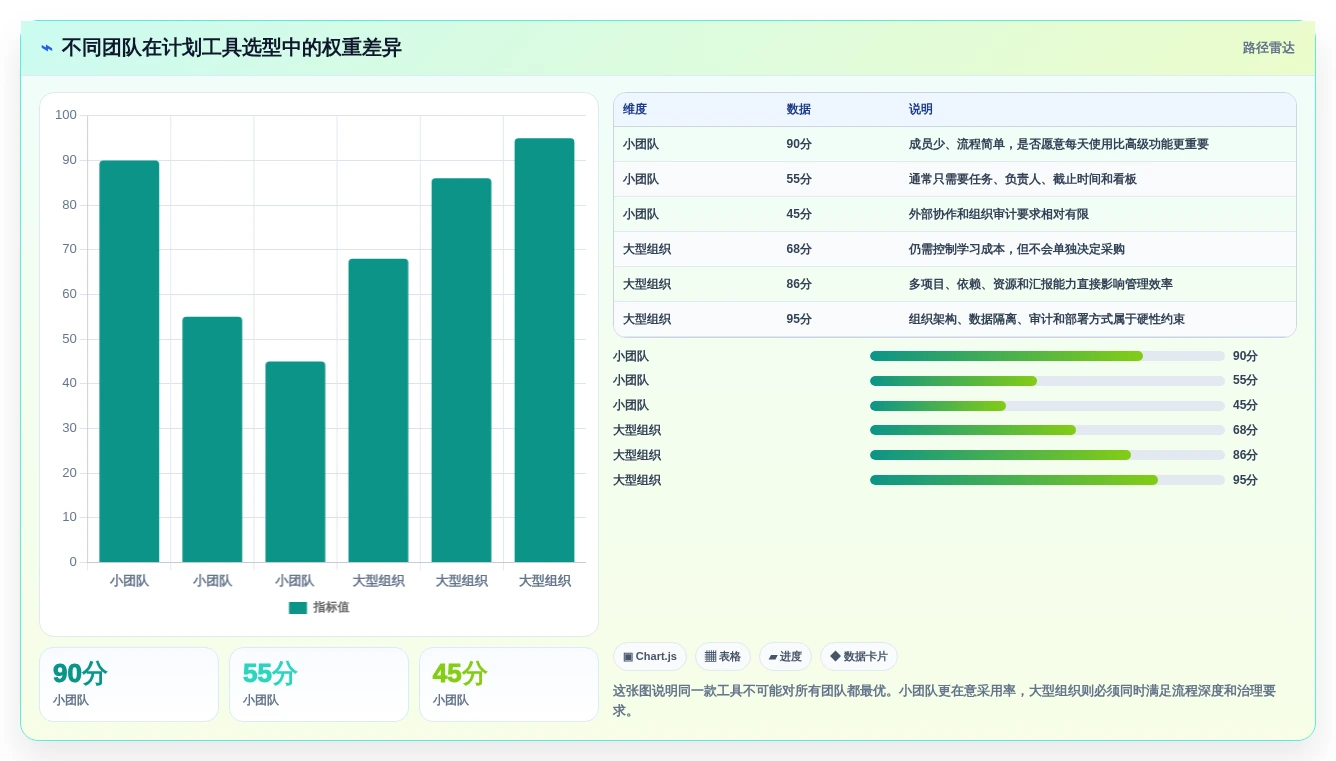Viewport: 1336px width, 761px height.
Task: Click the teal legend swatch for 指标值
Action: 298,608
